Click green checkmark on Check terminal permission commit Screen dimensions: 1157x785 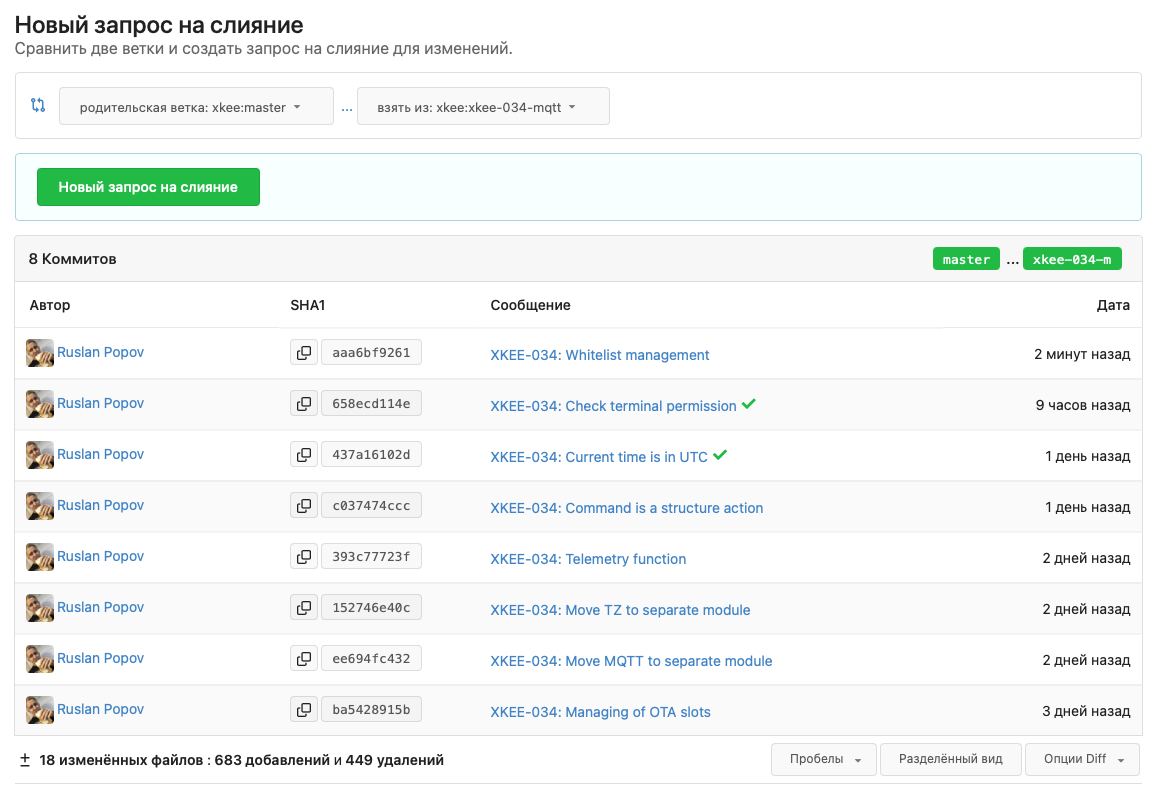click(749, 404)
